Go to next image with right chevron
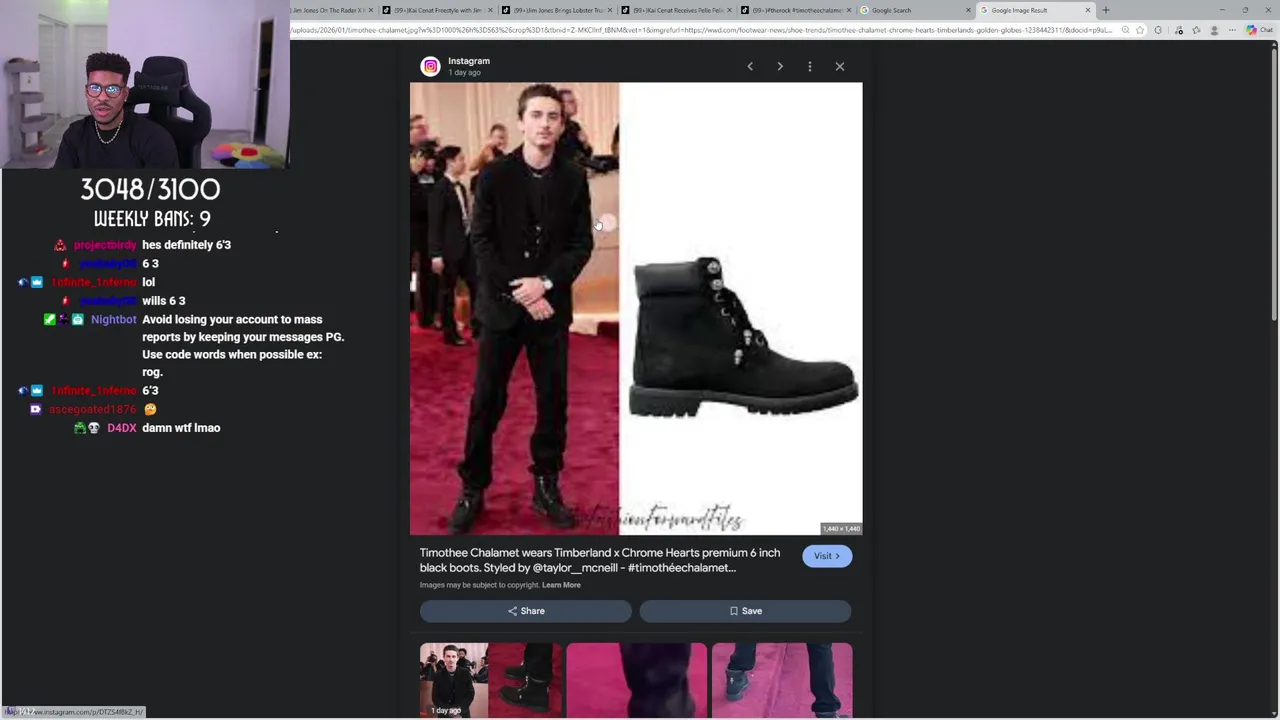This screenshot has height=720, width=1280. click(780, 66)
